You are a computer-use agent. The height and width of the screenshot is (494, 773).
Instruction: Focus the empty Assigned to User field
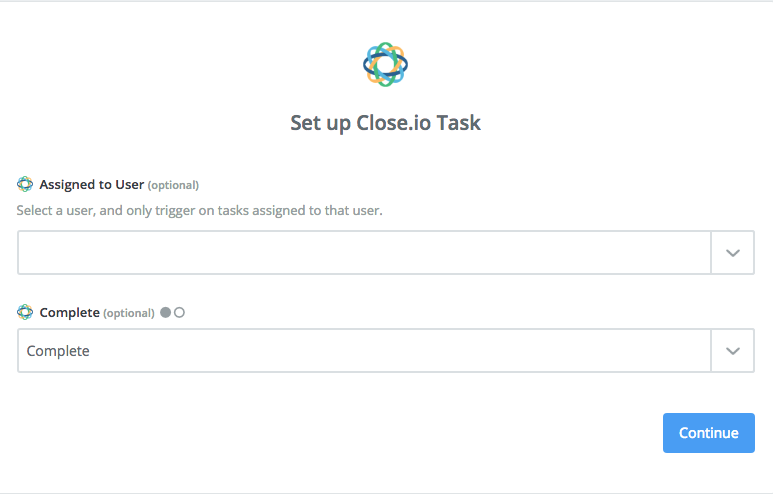coord(364,252)
